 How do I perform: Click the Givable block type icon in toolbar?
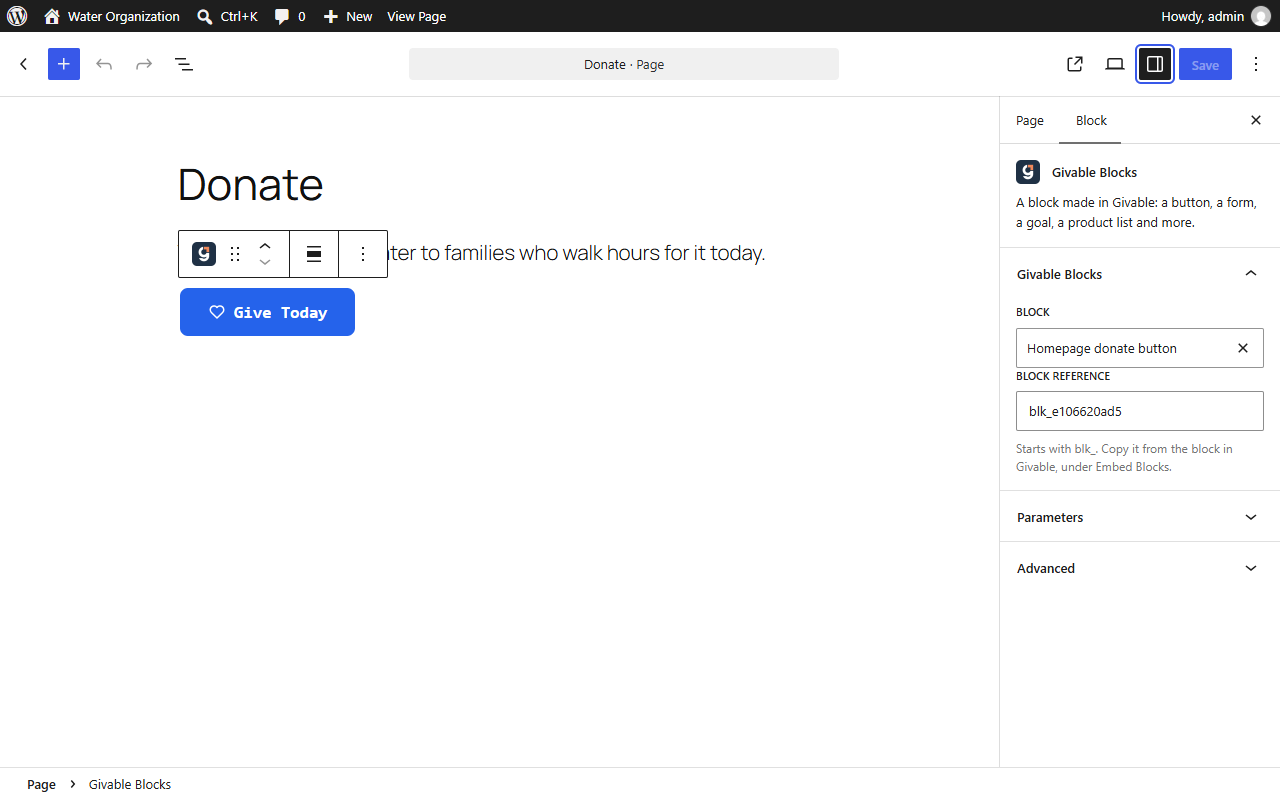coord(204,254)
